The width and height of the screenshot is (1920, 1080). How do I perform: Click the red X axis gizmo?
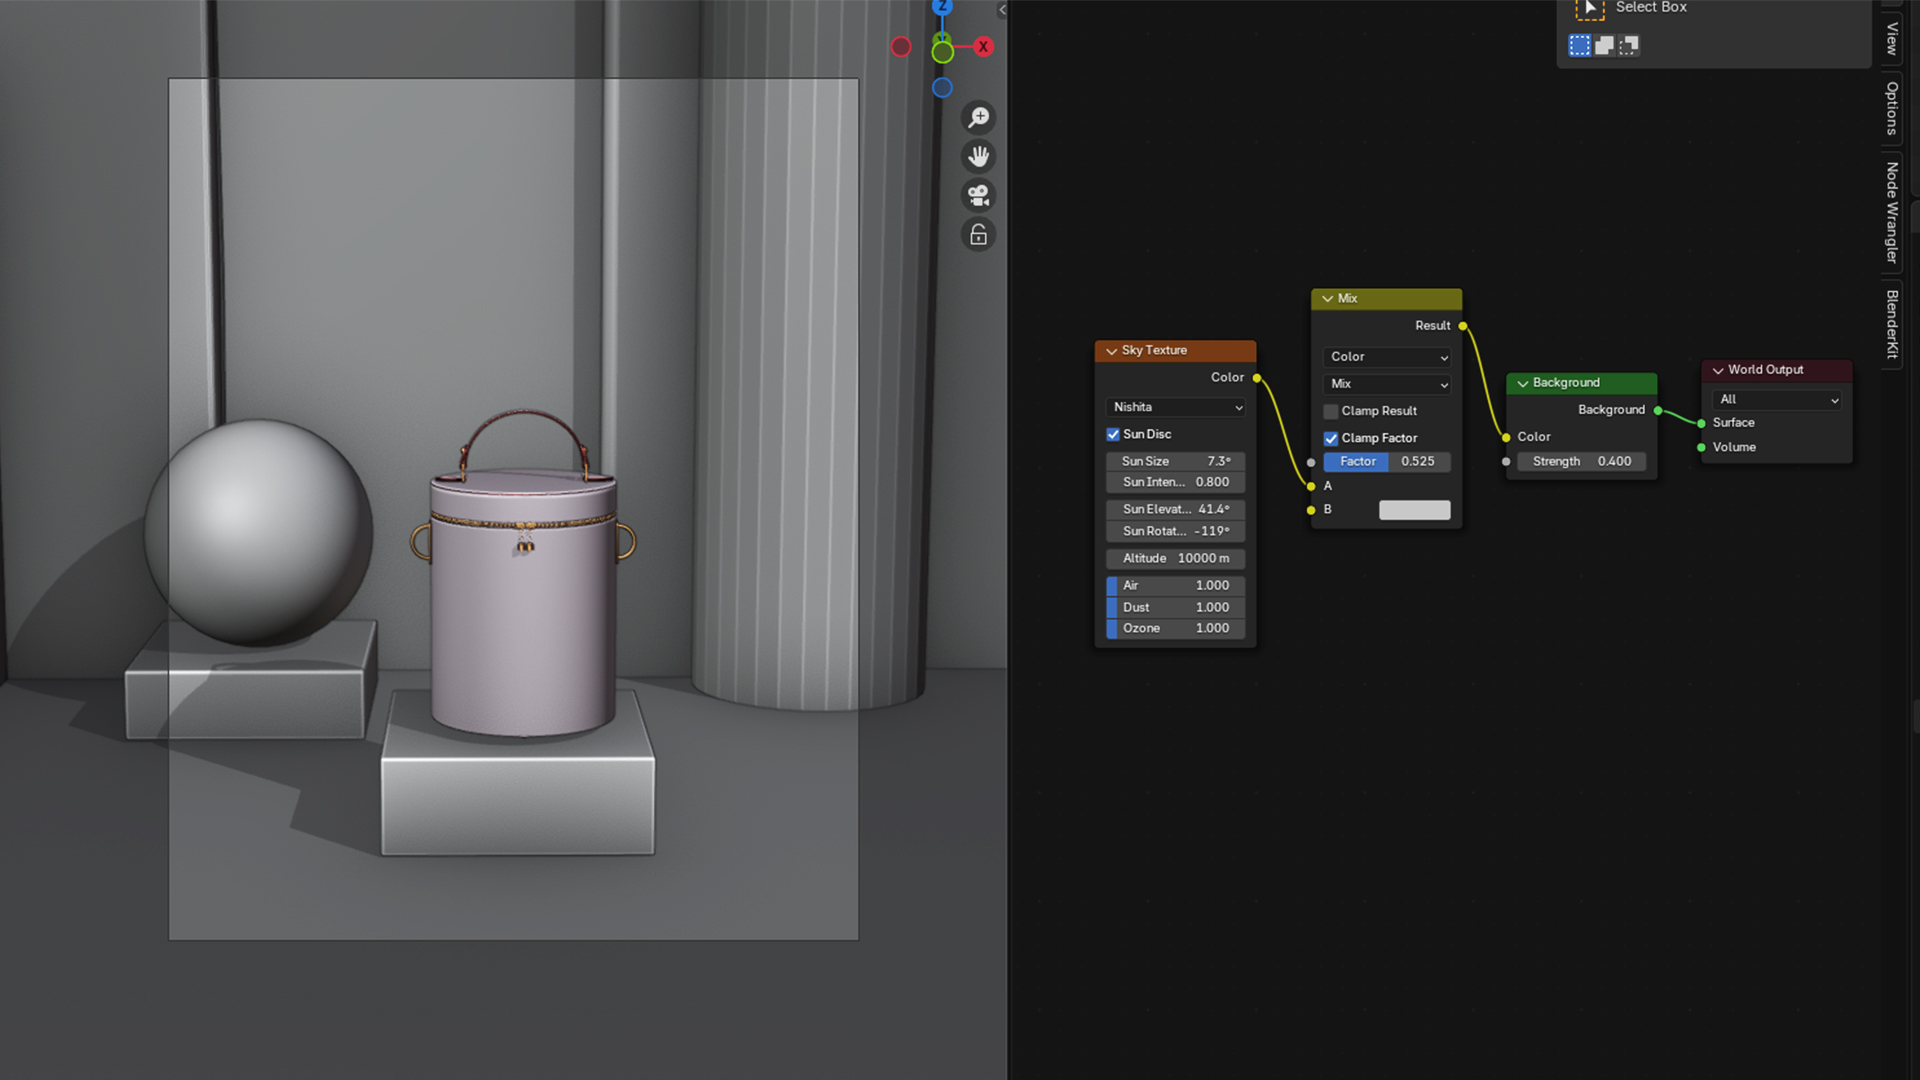984,47
